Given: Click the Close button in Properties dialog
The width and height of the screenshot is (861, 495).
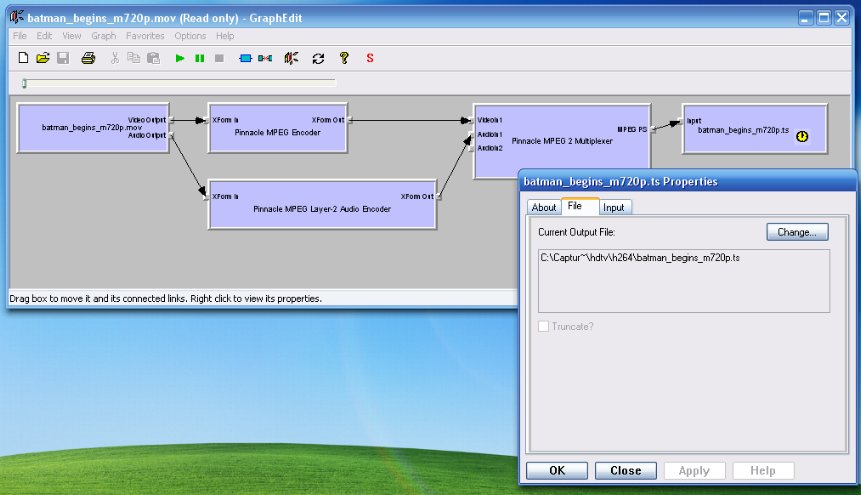Looking at the screenshot, I should point(625,471).
